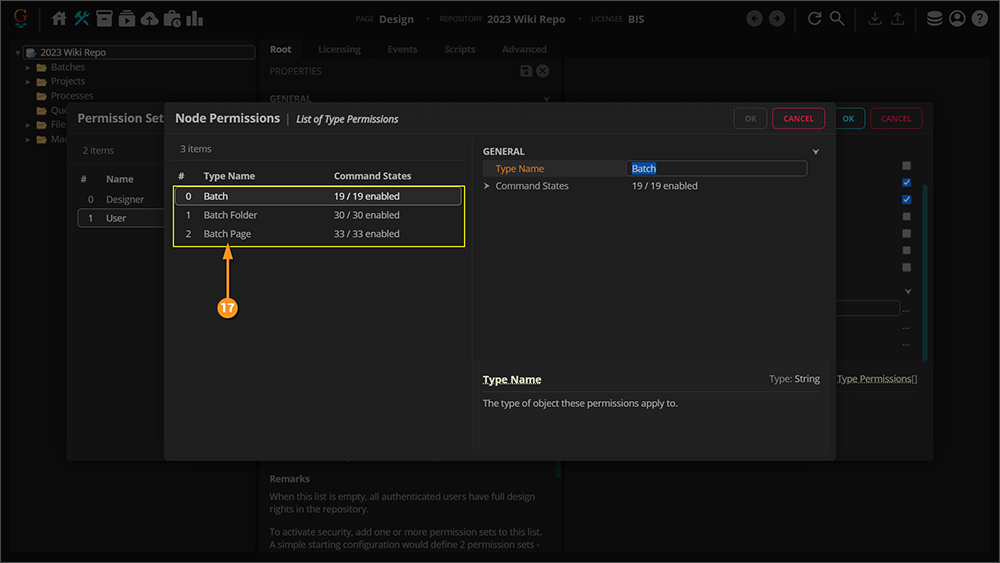Switch to the Licensing tab
The width and height of the screenshot is (1000, 563).
pos(339,49)
